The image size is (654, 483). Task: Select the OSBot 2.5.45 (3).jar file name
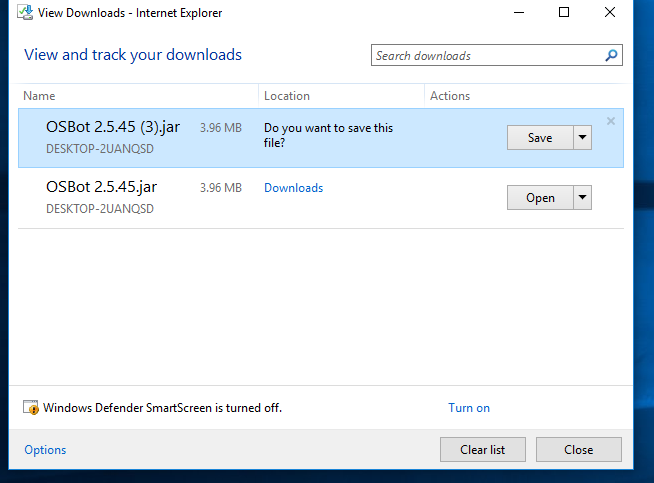(113, 127)
